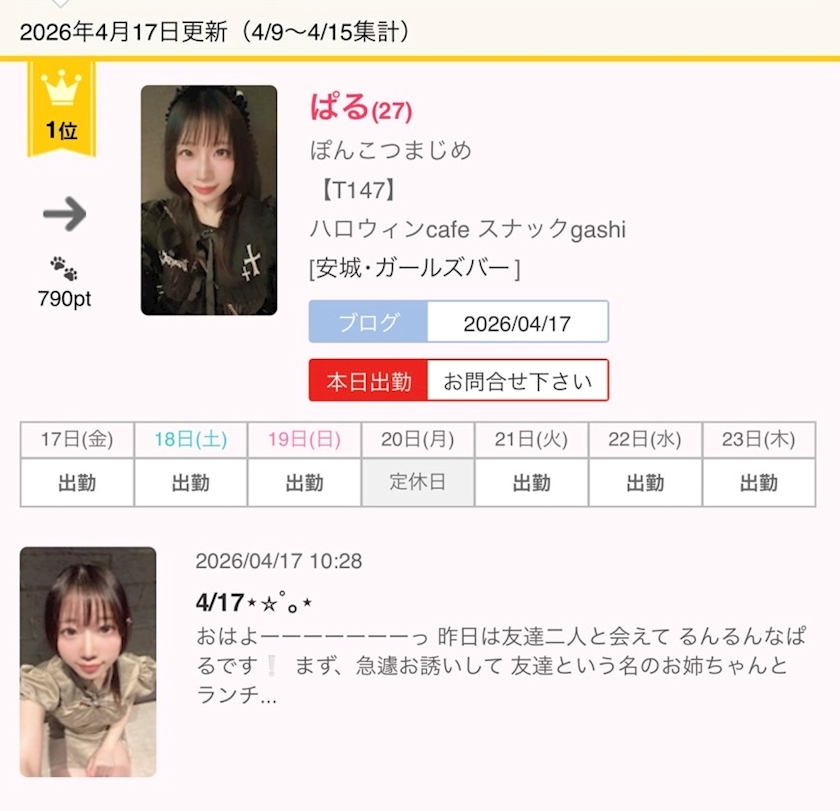Click the blog date 2026/04/17 field
This screenshot has height=811, width=840.
coord(518,321)
